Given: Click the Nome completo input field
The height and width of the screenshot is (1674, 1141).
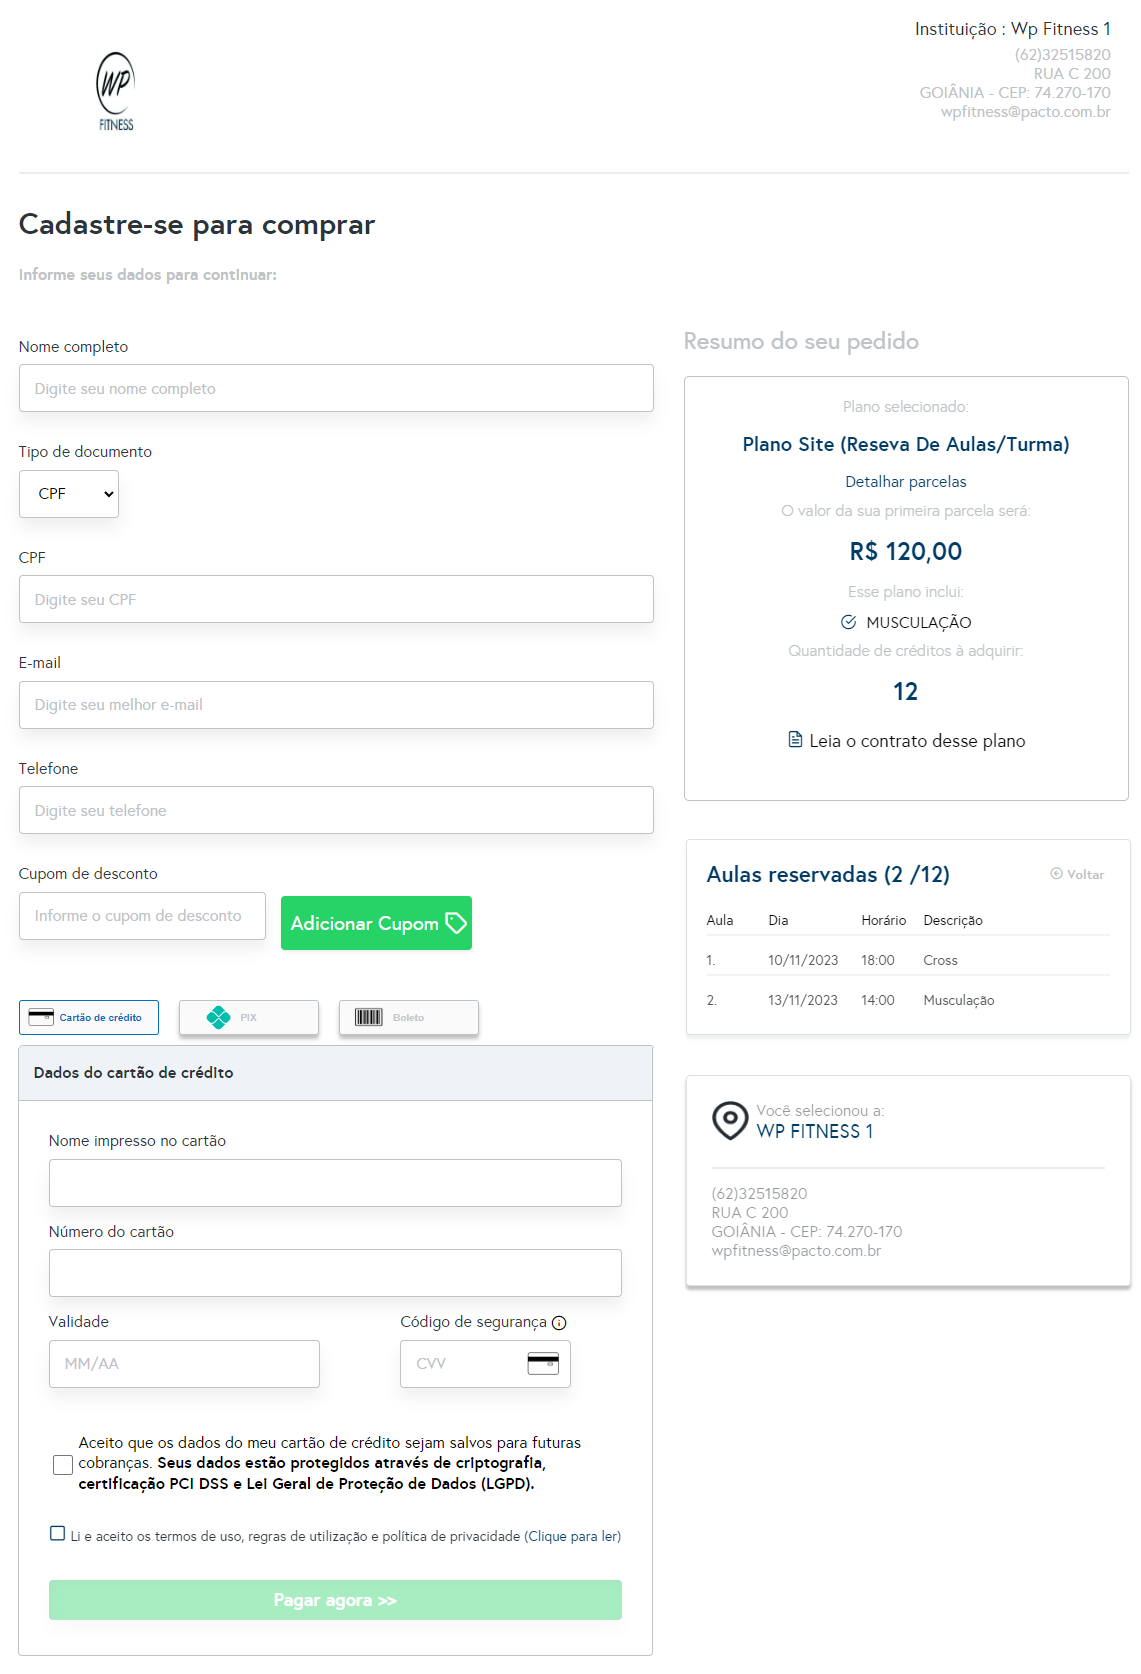Looking at the screenshot, I should pos(336,388).
